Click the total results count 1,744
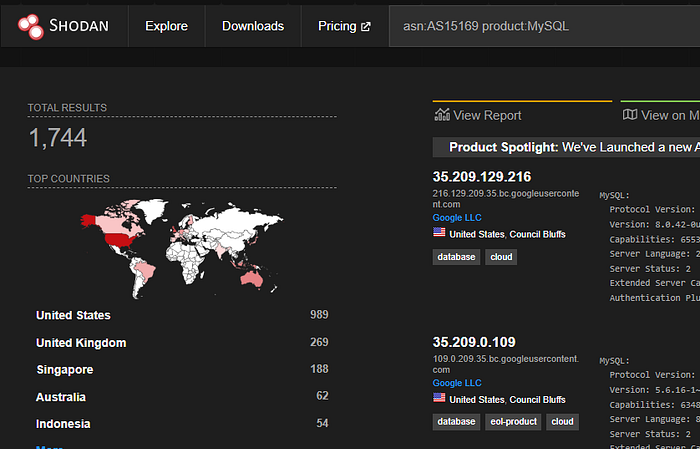Image resolution: width=700 pixels, height=449 pixels. (58, 137)
